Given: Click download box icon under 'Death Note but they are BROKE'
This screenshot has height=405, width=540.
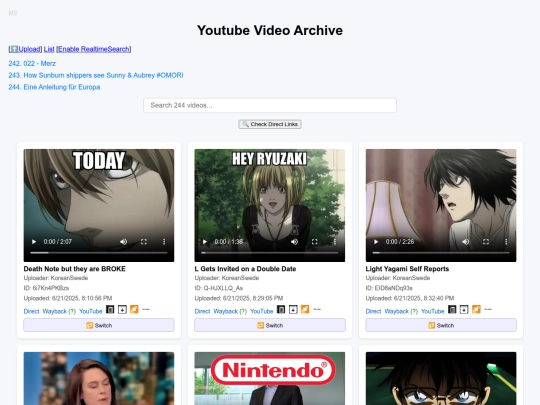Looking at the screenshot, I should 122,310.
